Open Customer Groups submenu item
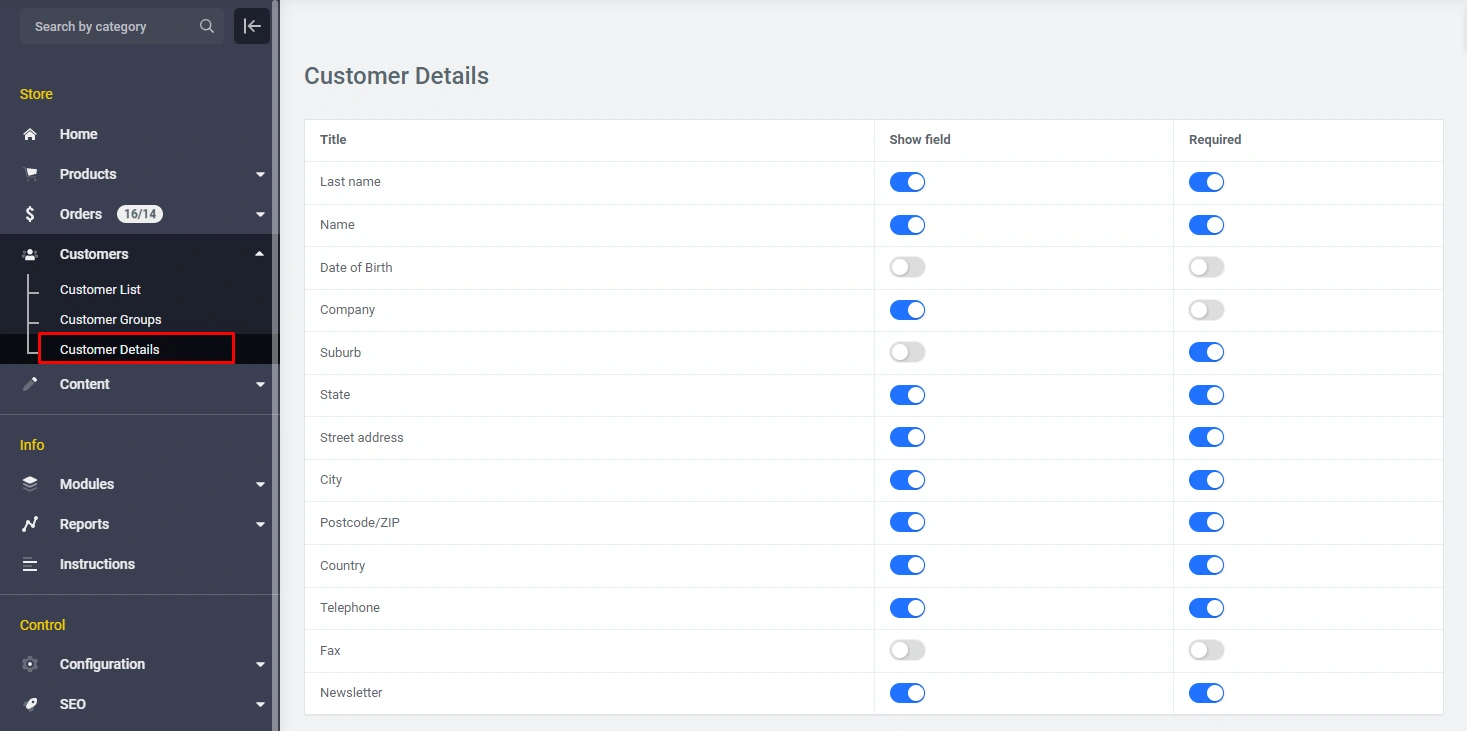The height and width of the screenshot is (731, 1467). click(110, 320)
